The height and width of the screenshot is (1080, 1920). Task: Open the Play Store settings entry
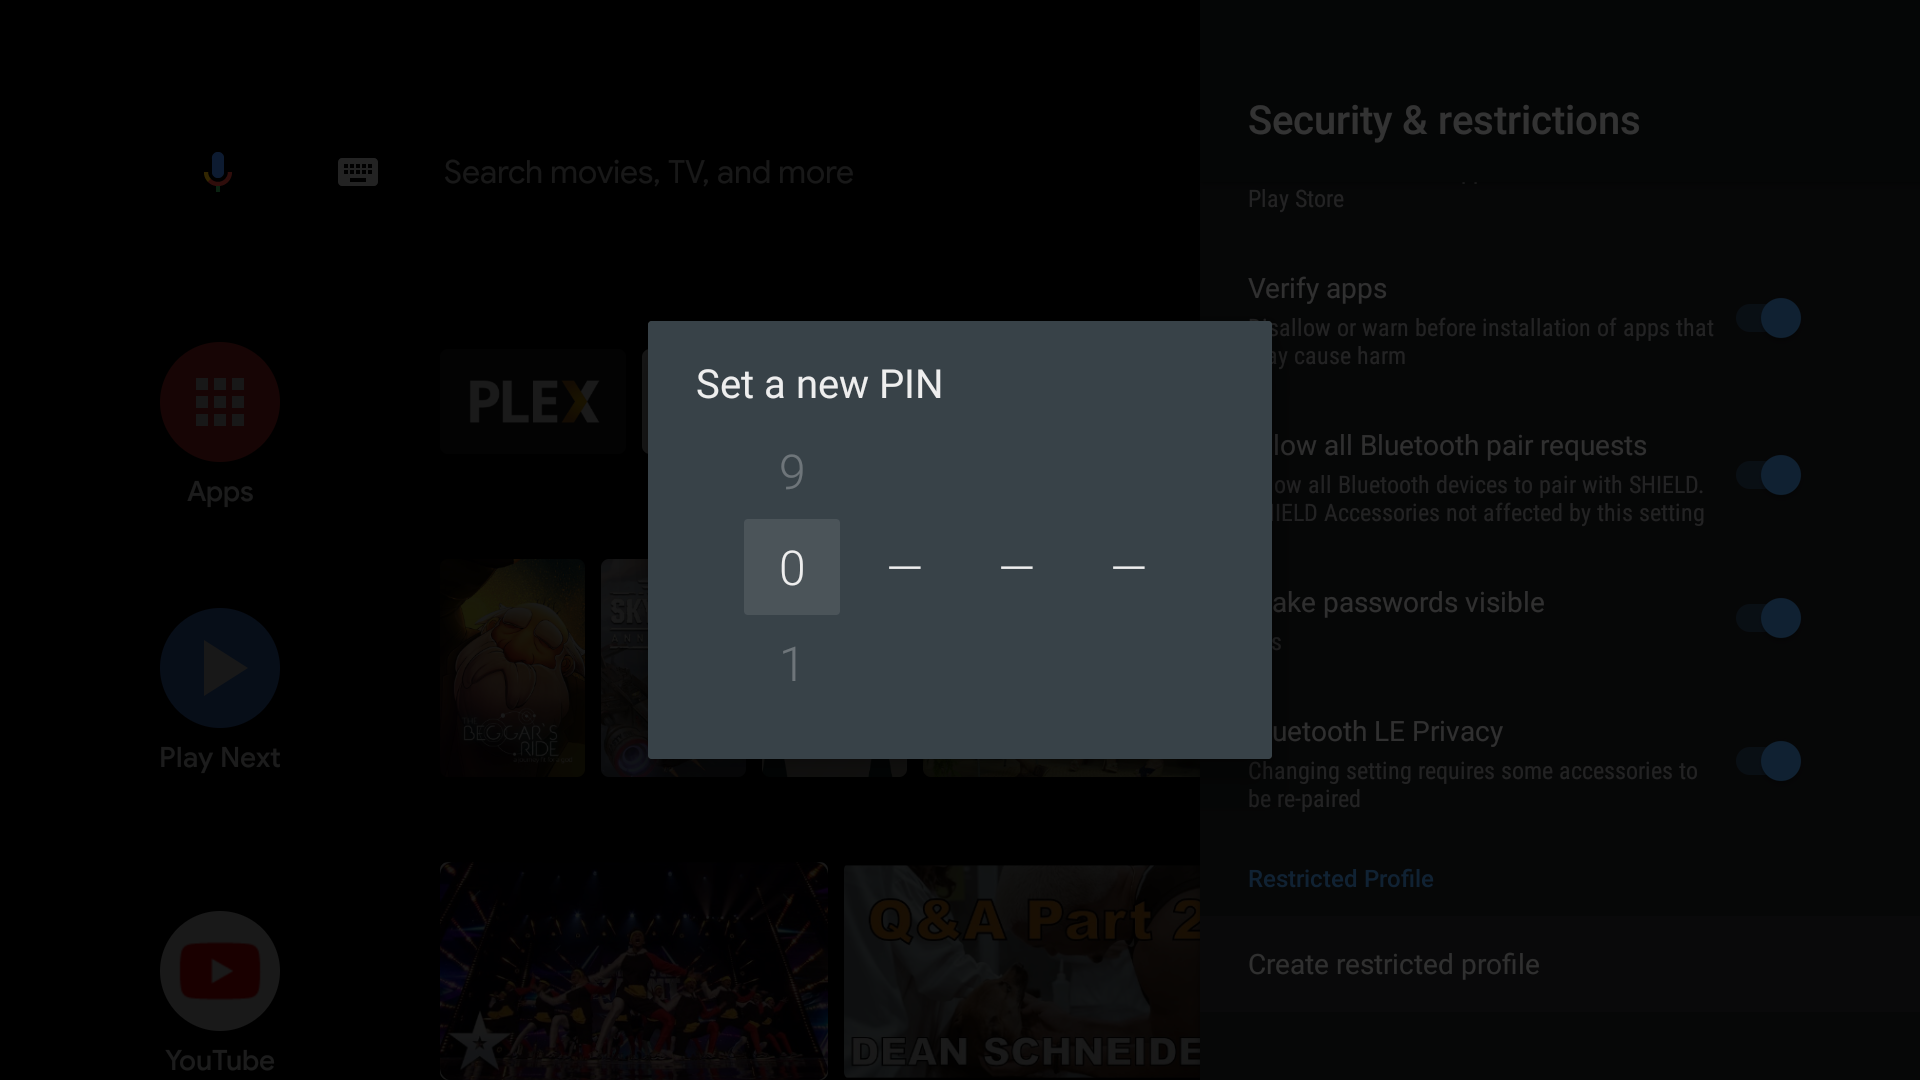[1295, 198]
